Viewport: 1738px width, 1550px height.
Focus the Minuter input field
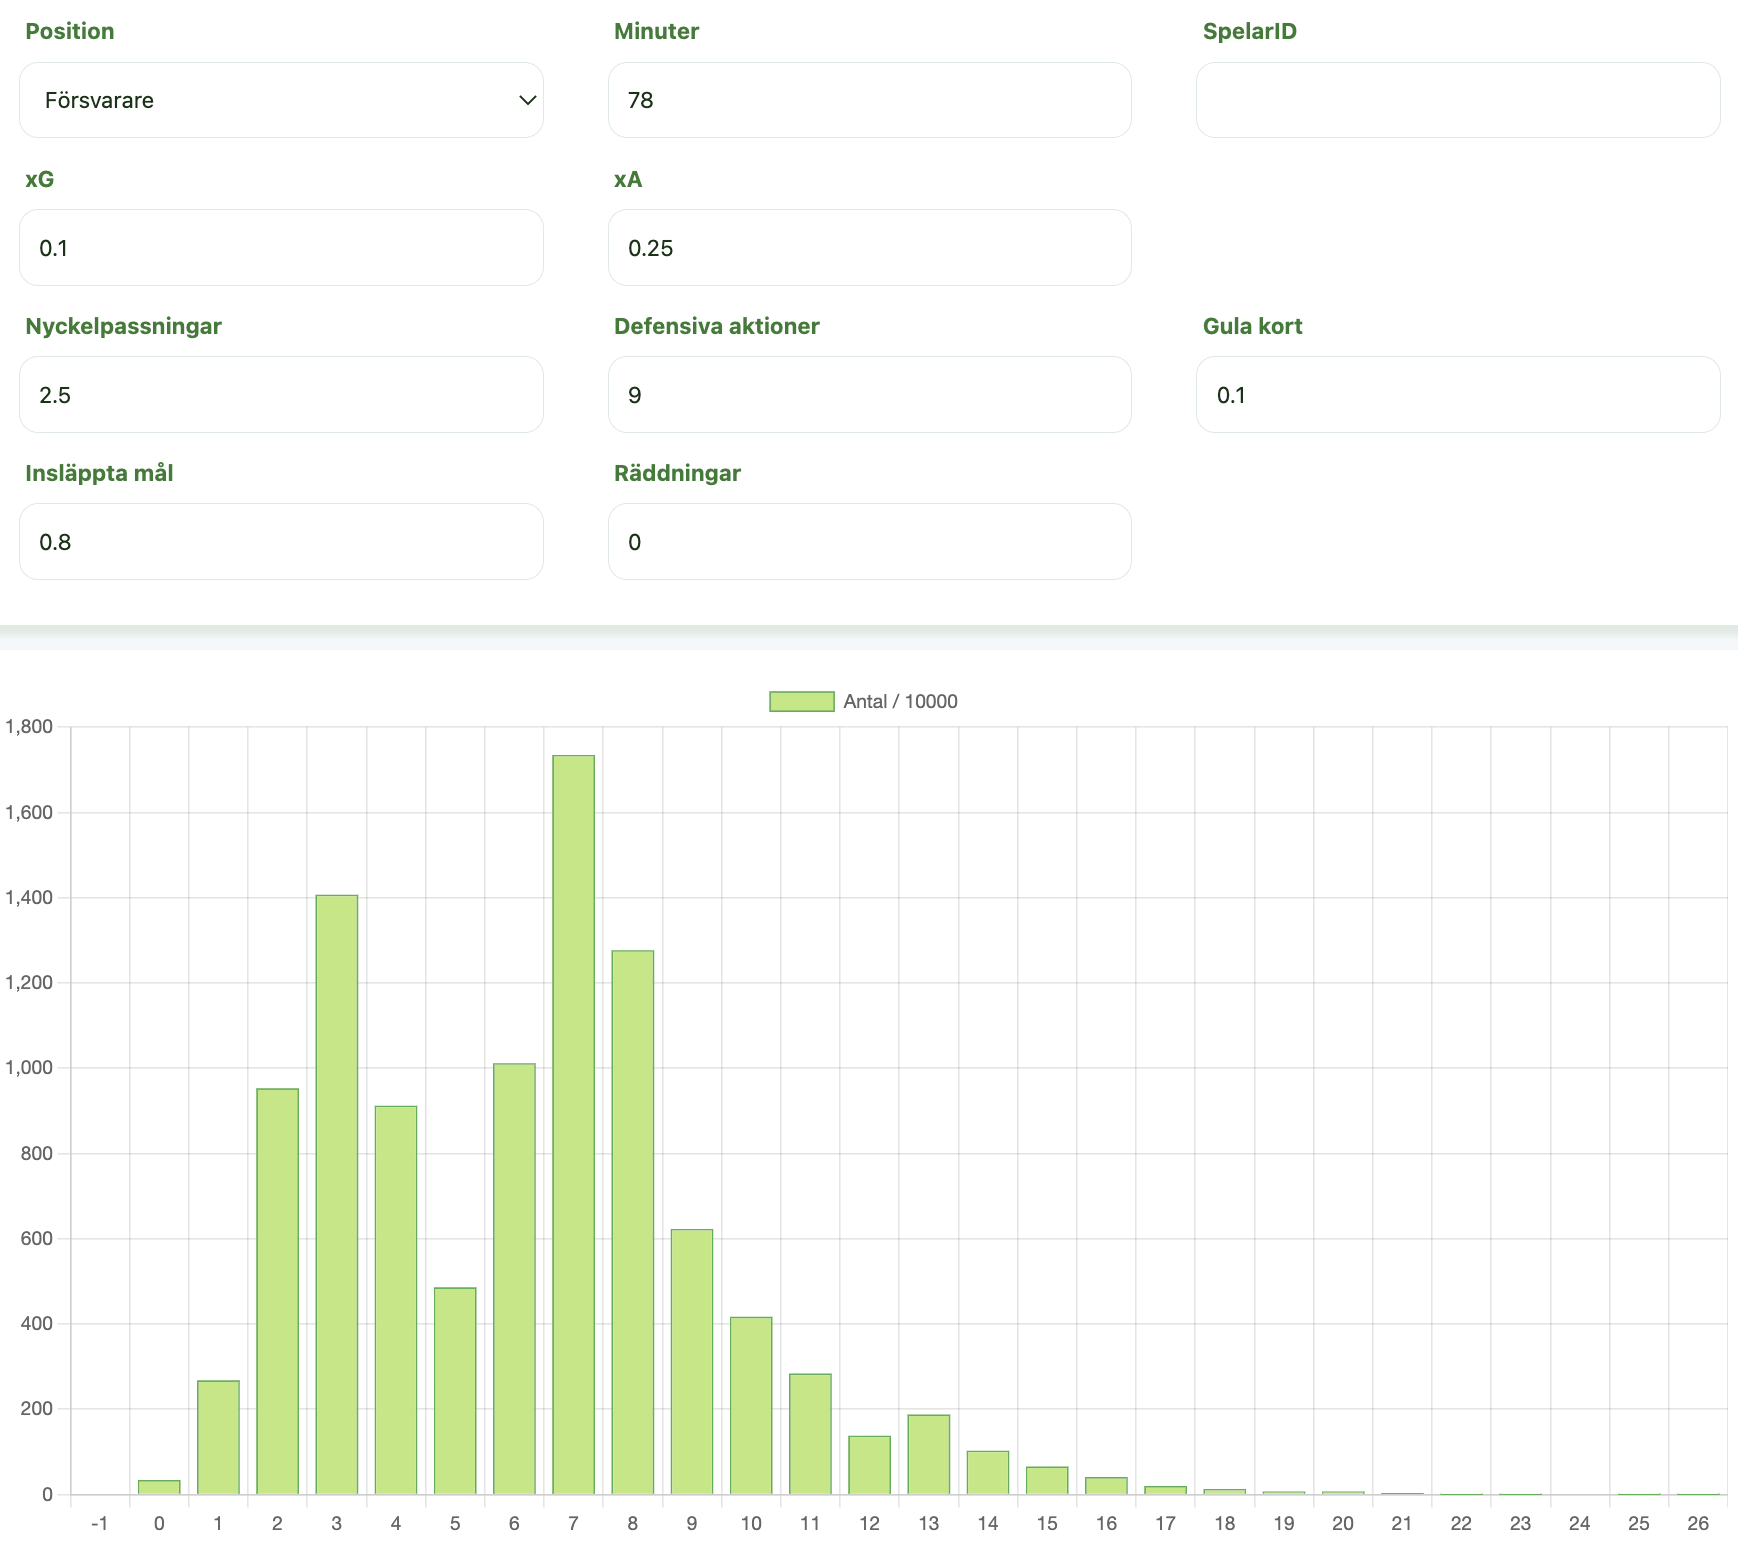869,100
